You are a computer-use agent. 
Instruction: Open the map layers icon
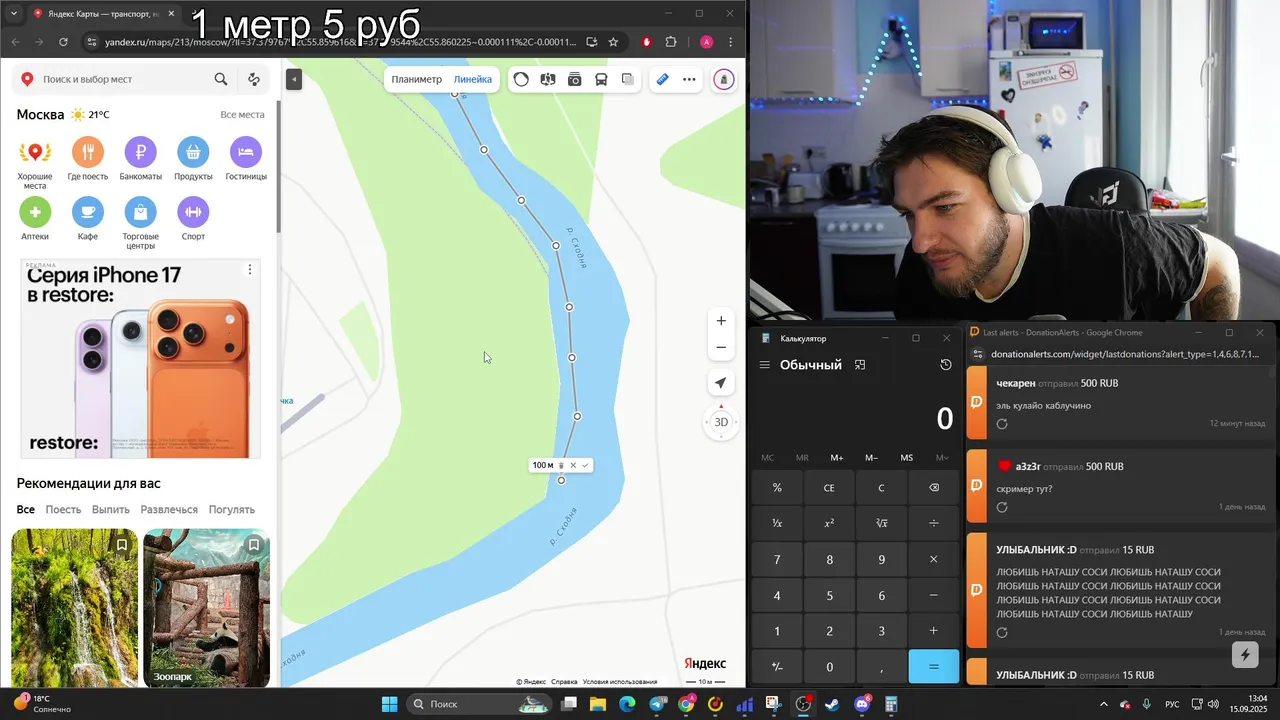click(x=628, y=79)
